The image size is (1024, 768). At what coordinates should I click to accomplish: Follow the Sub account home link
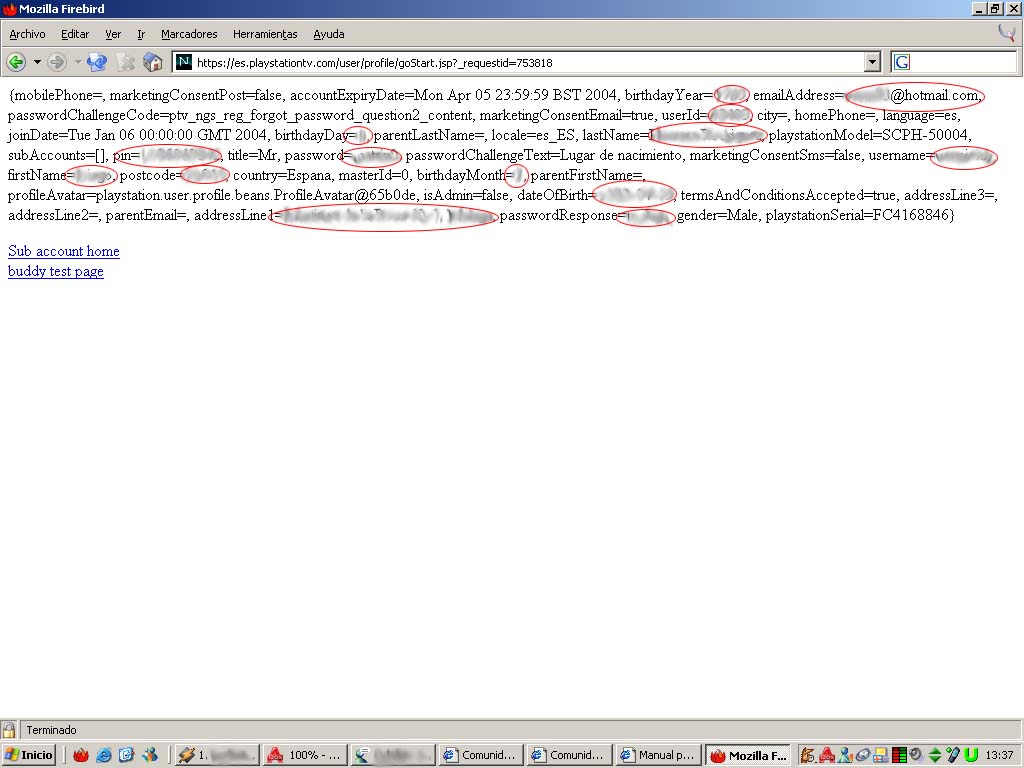click(x=64, y=251)
